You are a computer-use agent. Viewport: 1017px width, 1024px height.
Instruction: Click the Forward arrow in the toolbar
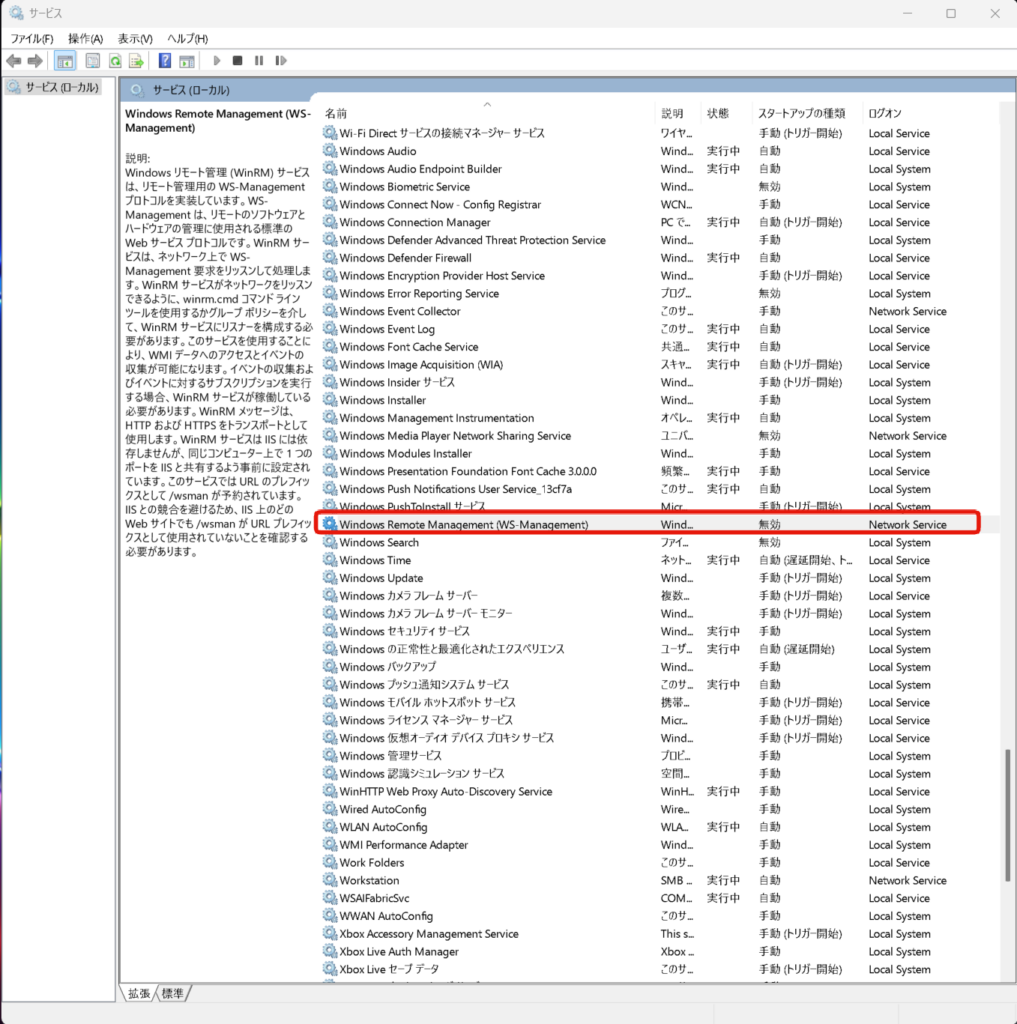click(35, 61)
